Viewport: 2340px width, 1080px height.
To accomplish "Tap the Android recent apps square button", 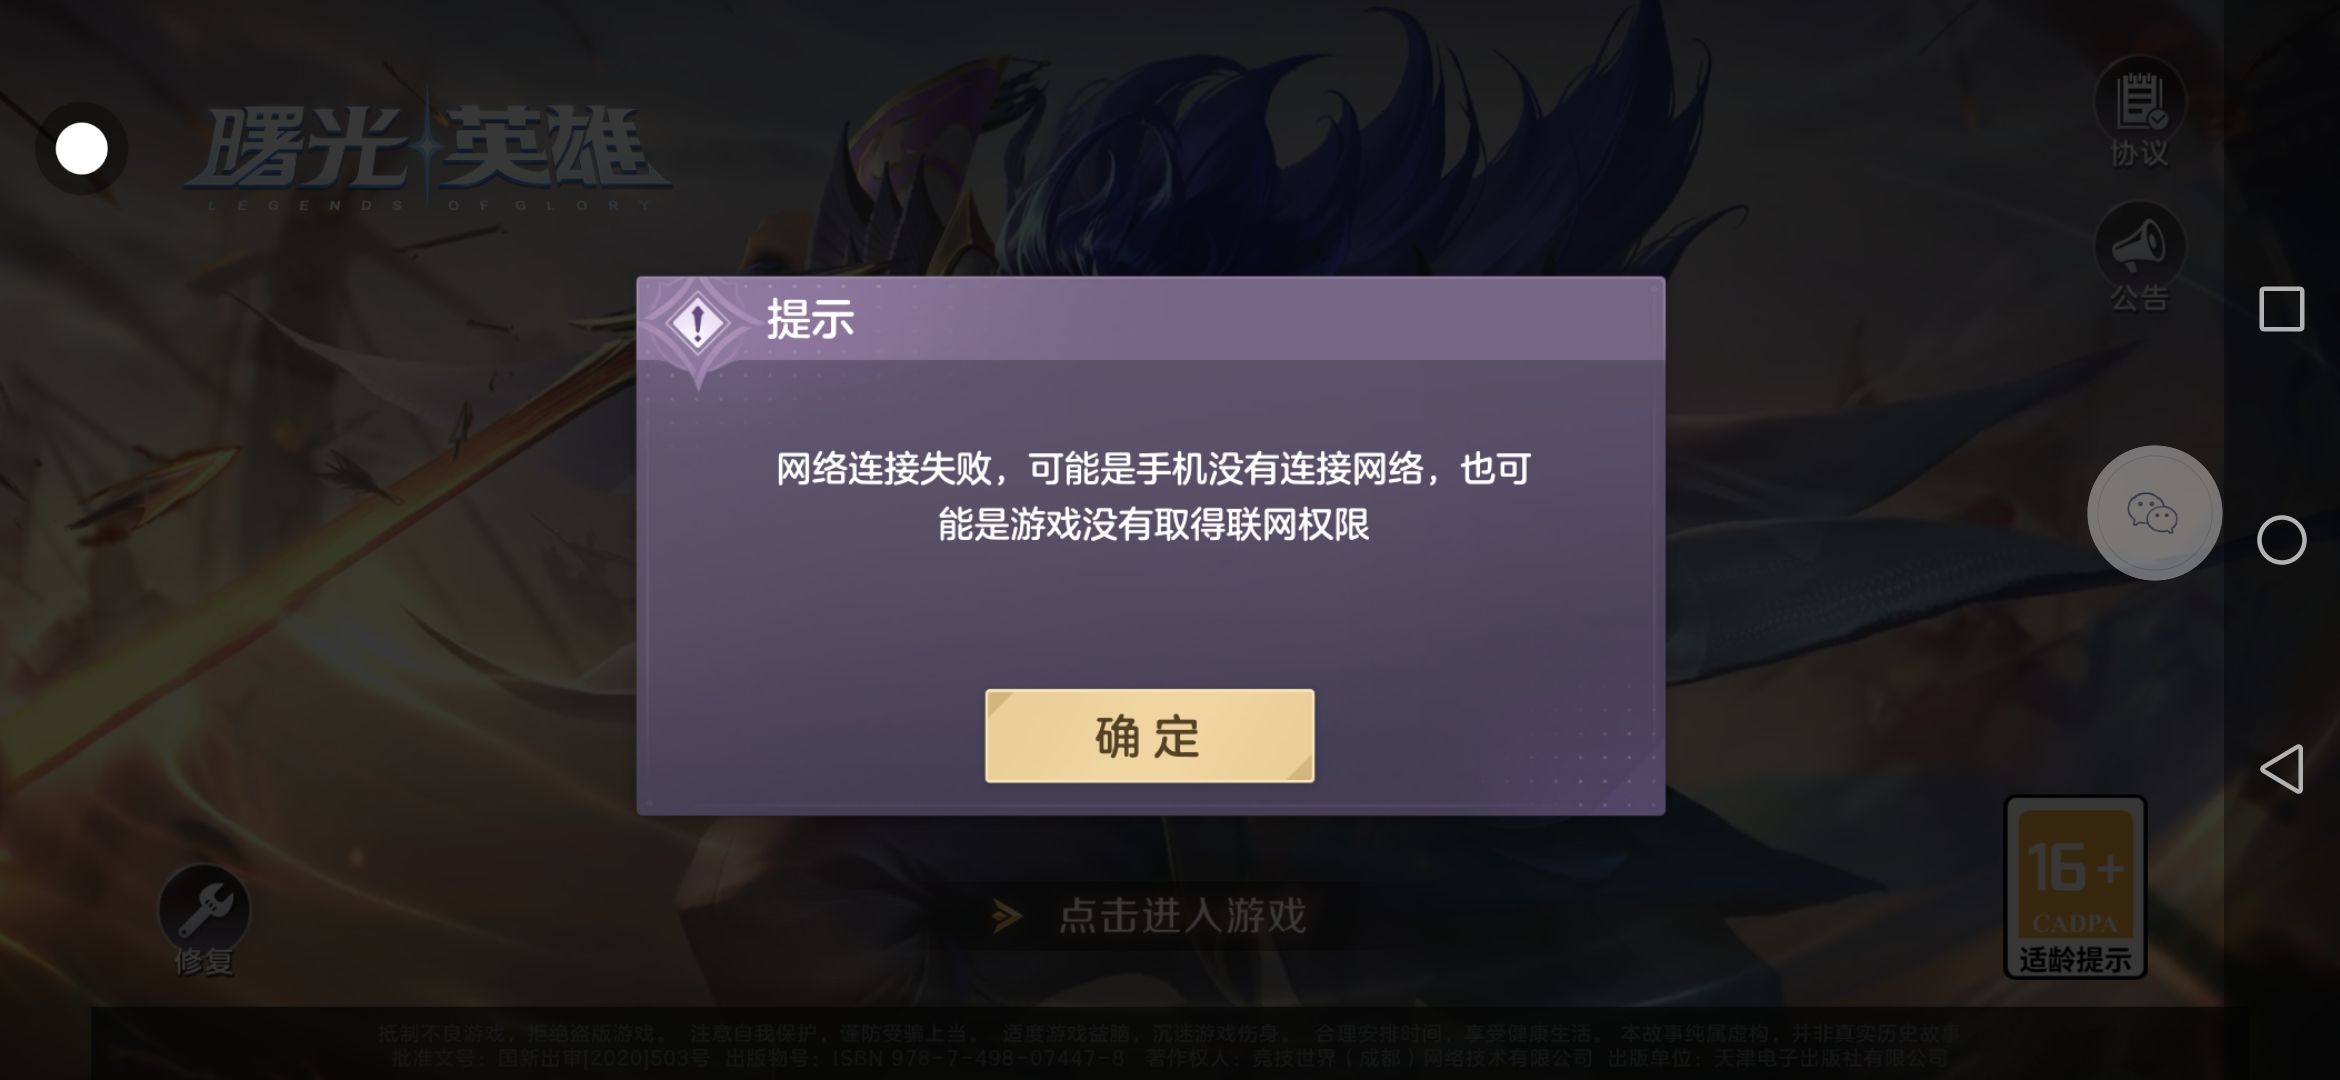I will point(2281,309).
